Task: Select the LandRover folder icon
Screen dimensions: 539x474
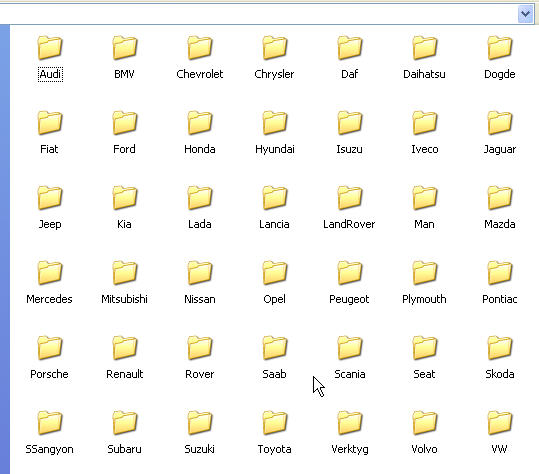Action: coord(350,197)
